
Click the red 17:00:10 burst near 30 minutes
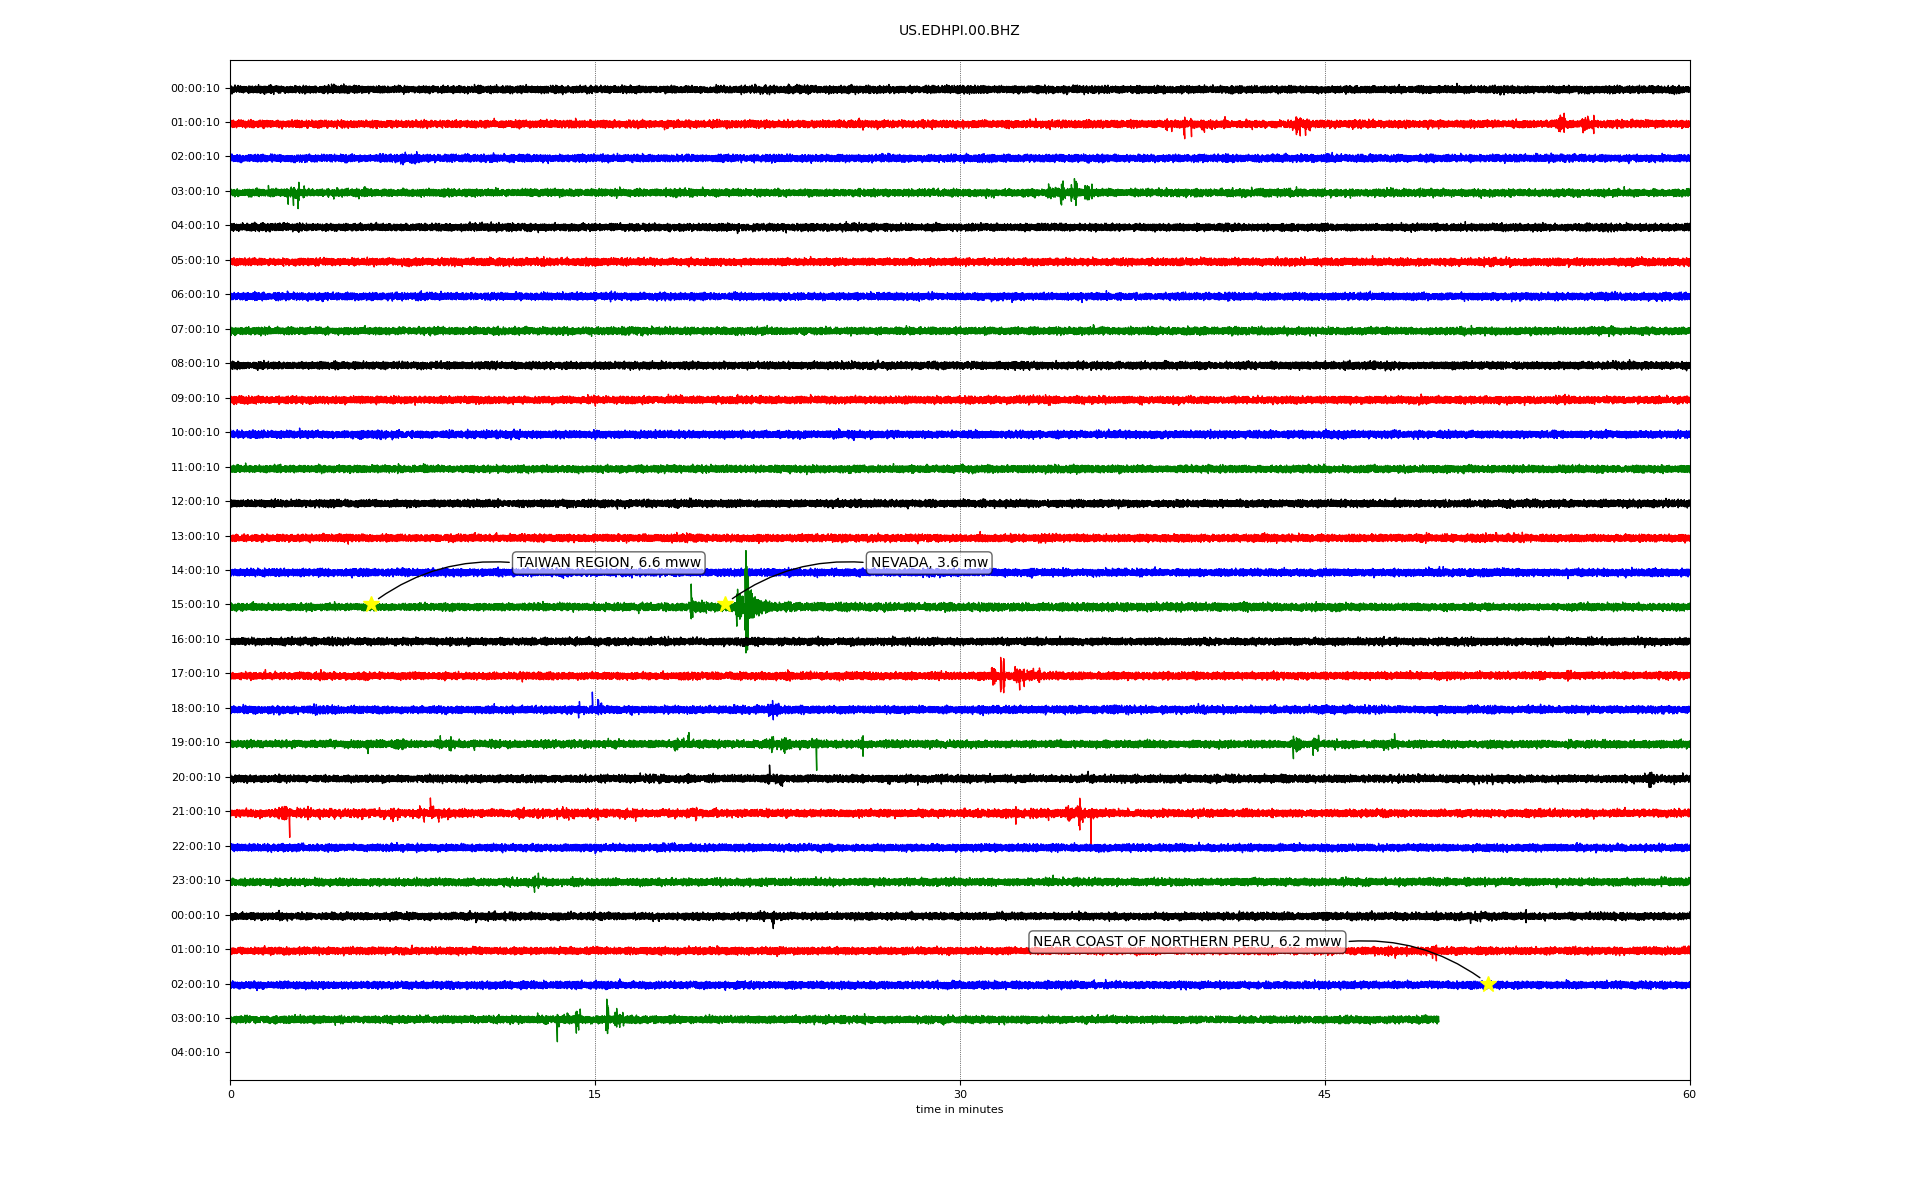tap(1002, 676)
